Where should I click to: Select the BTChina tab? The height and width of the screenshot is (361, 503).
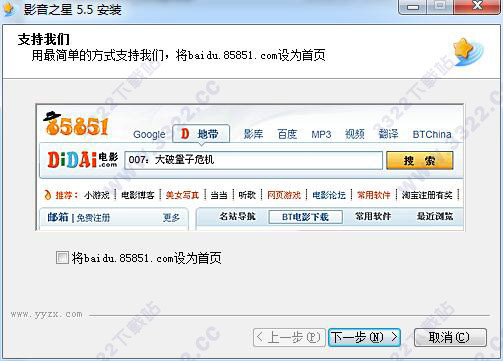(432, 134)
